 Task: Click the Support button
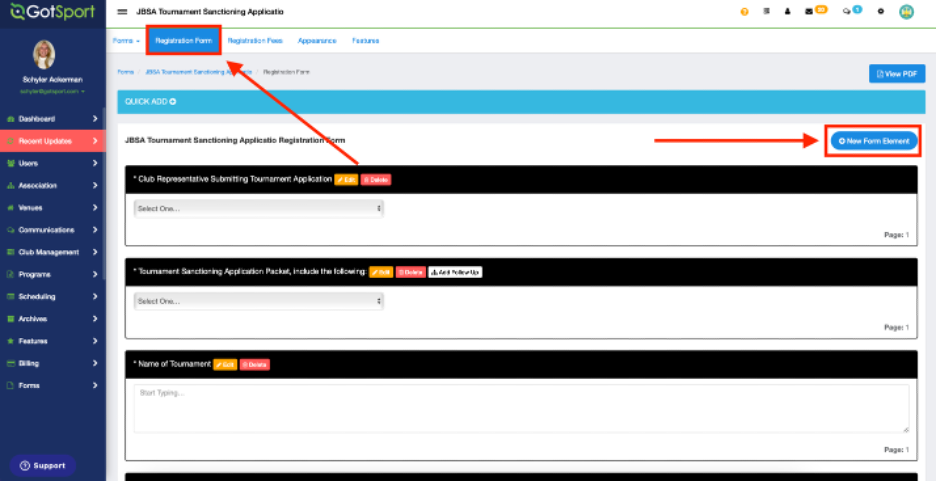pos(42,465)
